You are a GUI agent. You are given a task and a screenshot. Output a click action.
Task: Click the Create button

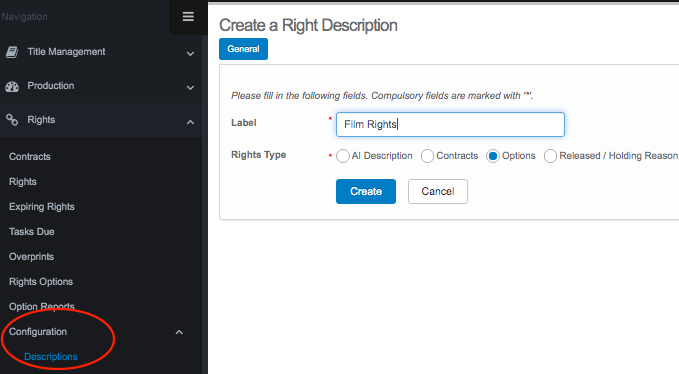pyautogui.click(x=366, y=191)
